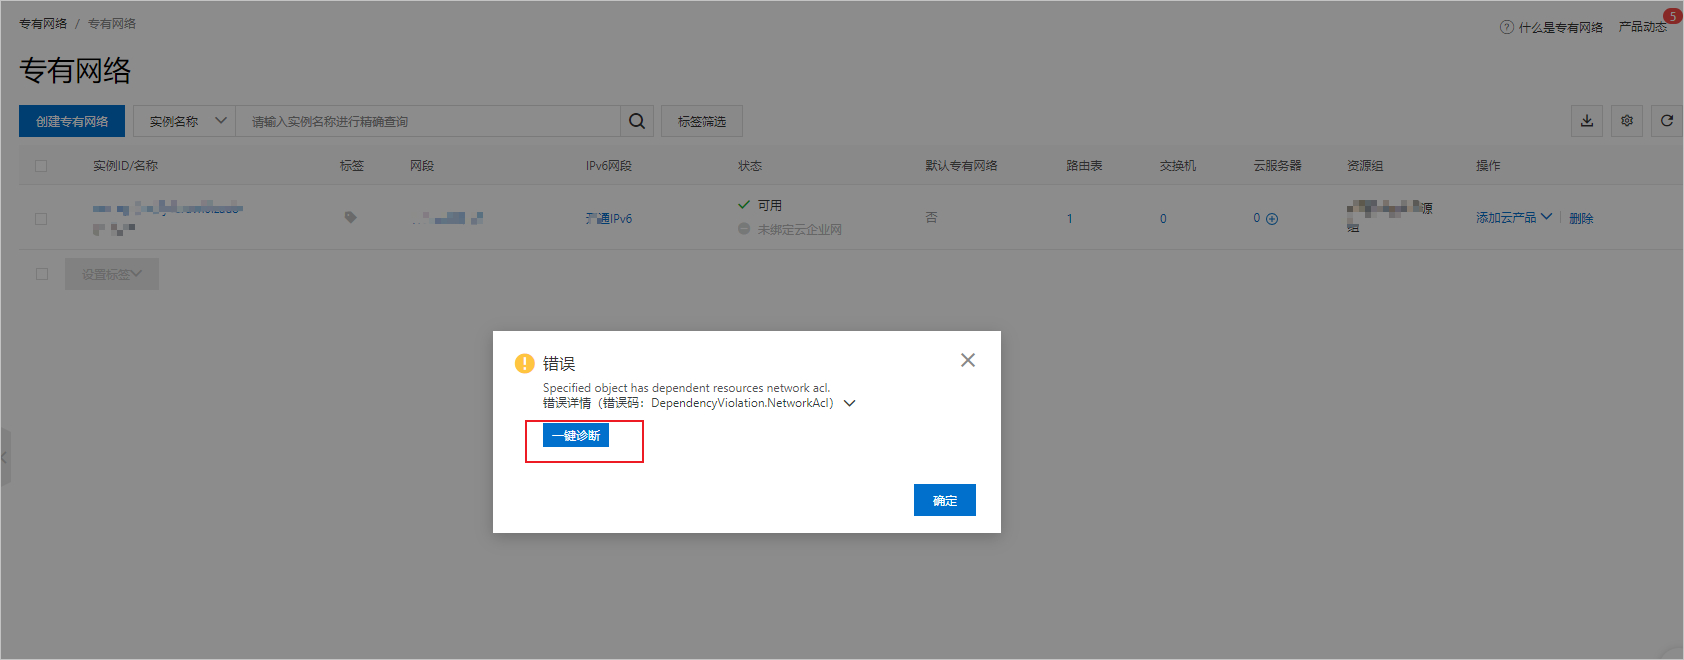Viewport: 1684px width, 660px height.
Task: Click the question mark help icon
Action: (1507, 27)
